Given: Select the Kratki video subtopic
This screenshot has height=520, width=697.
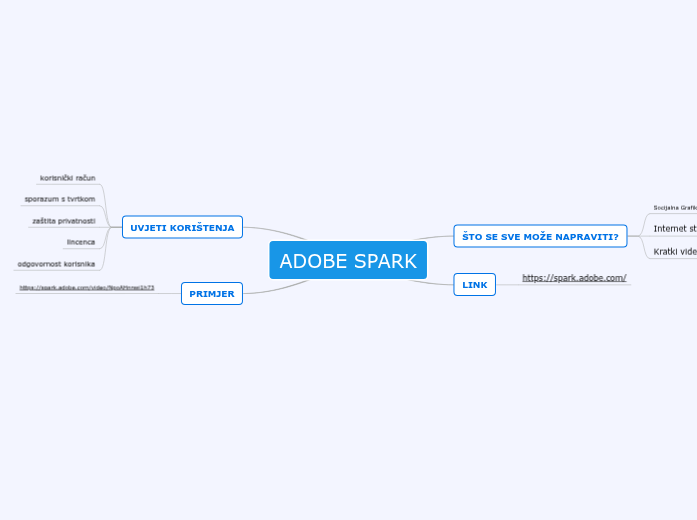Looking at the screenshot, I should tap(675, 252).
